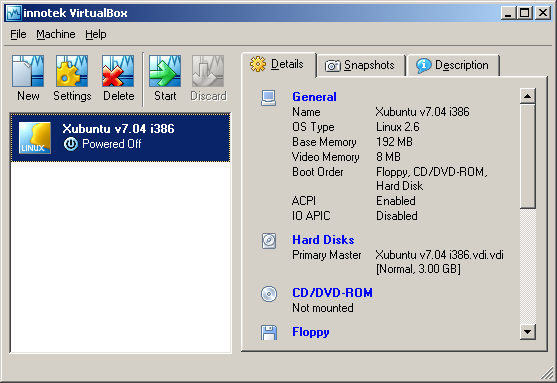The width and height of the screenshot is (557, 383).
Task: Maximize the innotek VirtualBox window
Action: [525, 13]
